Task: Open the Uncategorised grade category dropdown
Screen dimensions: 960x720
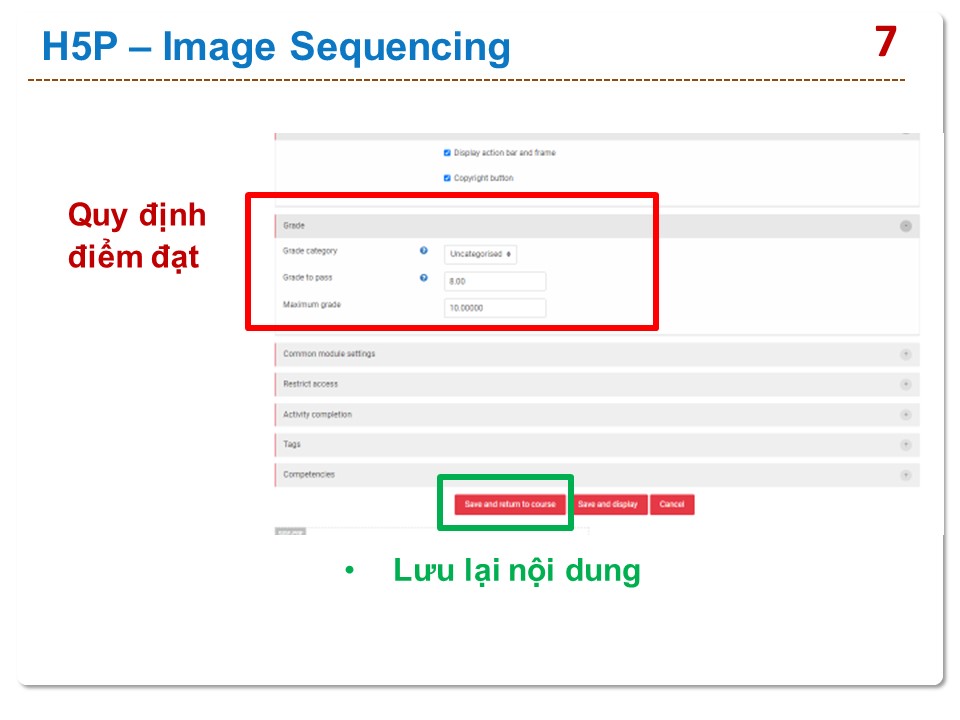Action: point(481,254)
